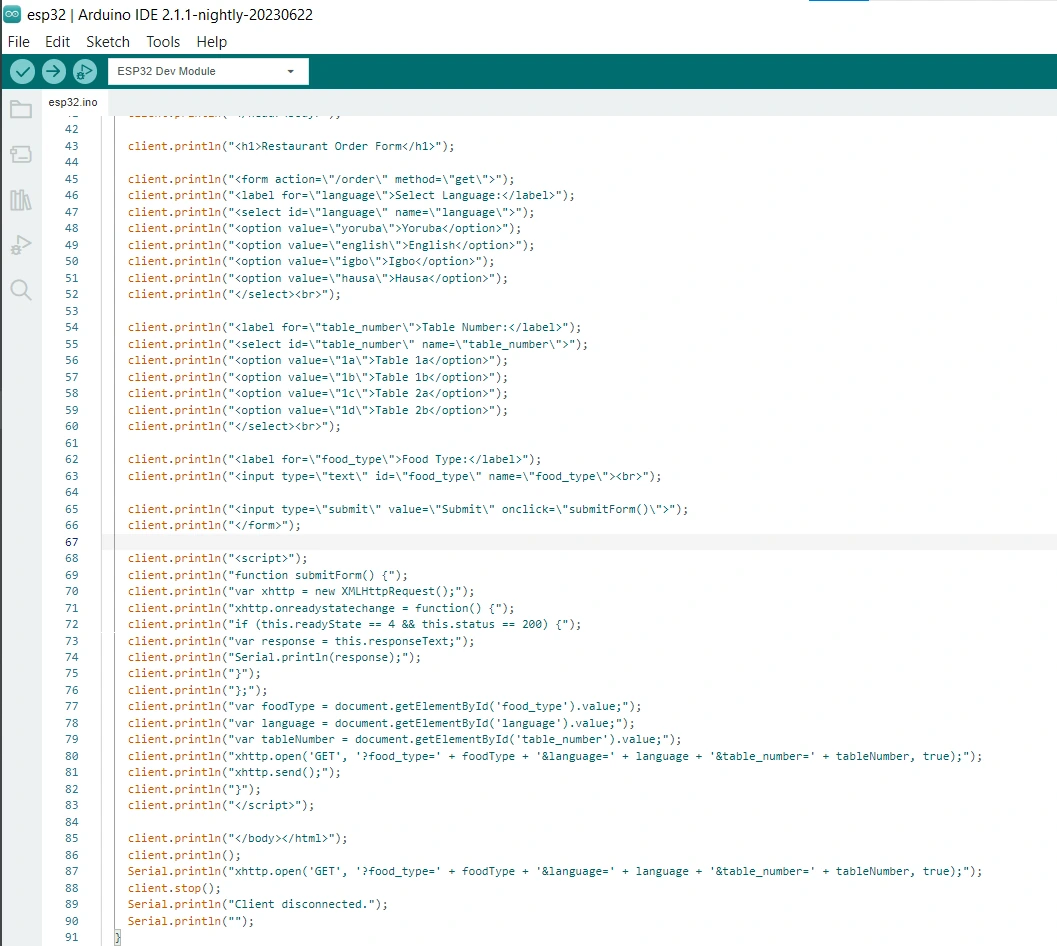This screenshot has width=1057, height=946.
Task: Click the Select Language label code line
Action: [351, 196]
